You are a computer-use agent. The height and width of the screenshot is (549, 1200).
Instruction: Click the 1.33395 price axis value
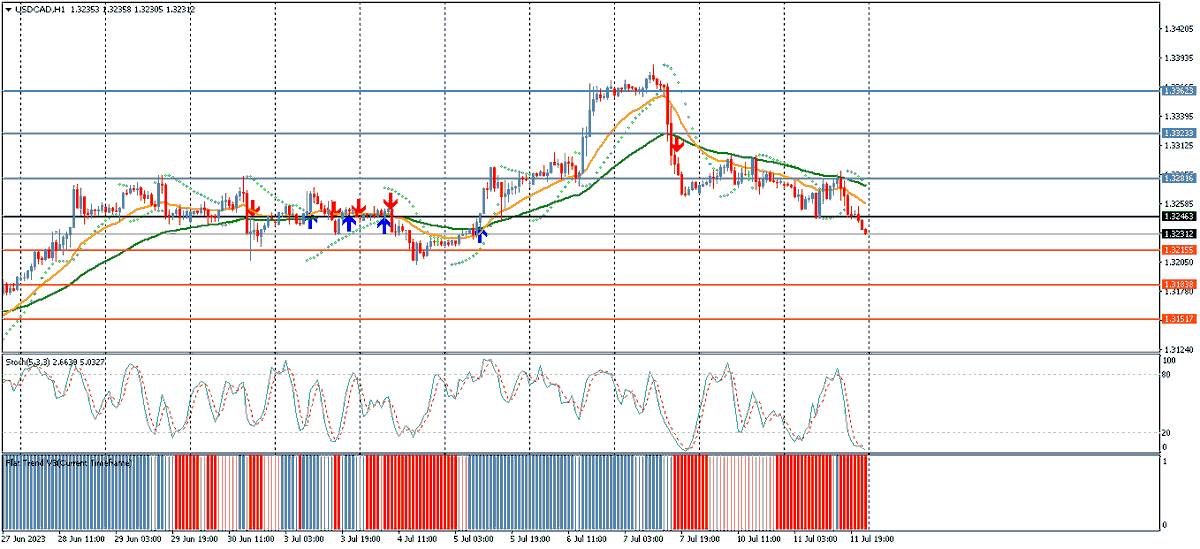(x=1179, y=117)
